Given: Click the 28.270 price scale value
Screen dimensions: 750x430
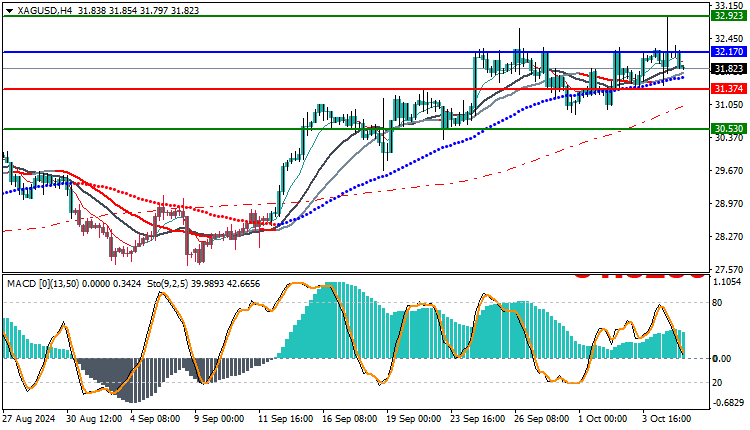Looking at the screenshot, I should (728, 237).
